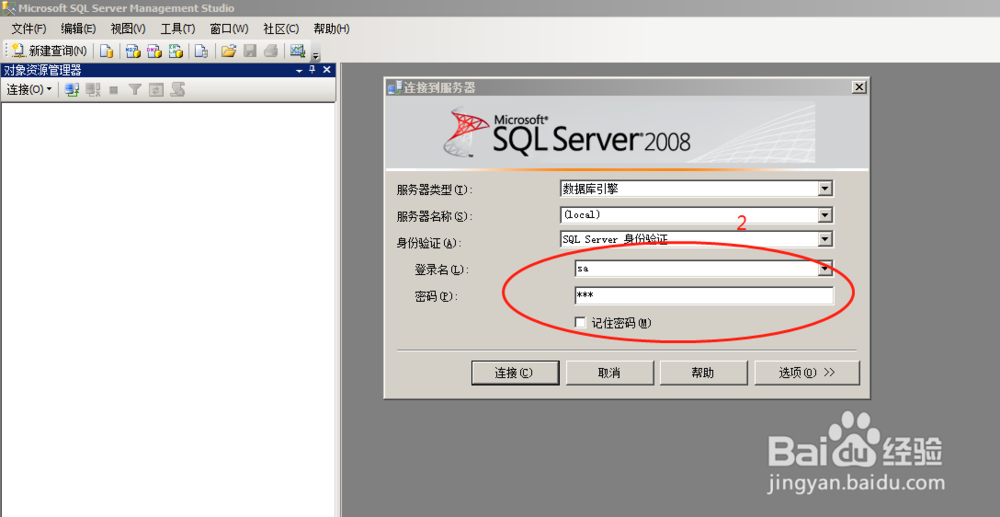Open the 工具(T) menu

(177, 29)
